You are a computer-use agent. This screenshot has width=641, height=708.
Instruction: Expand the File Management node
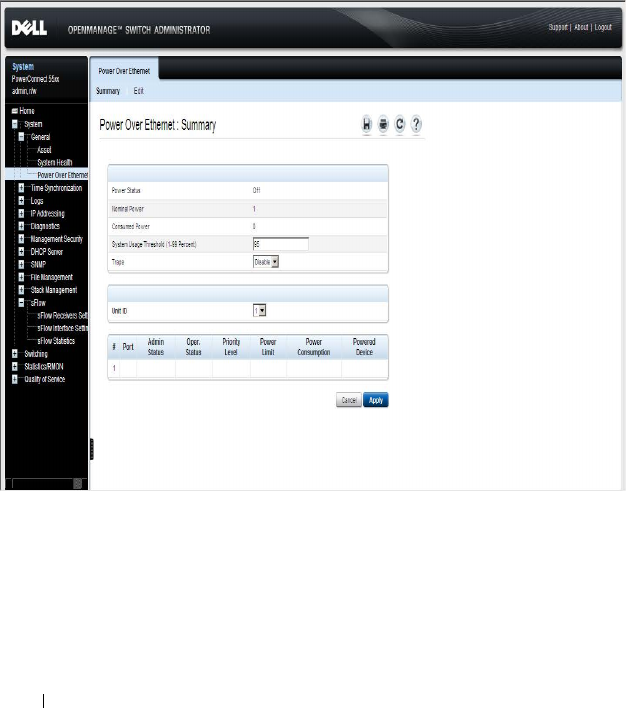pyautogui.click(x=21, y=277)
